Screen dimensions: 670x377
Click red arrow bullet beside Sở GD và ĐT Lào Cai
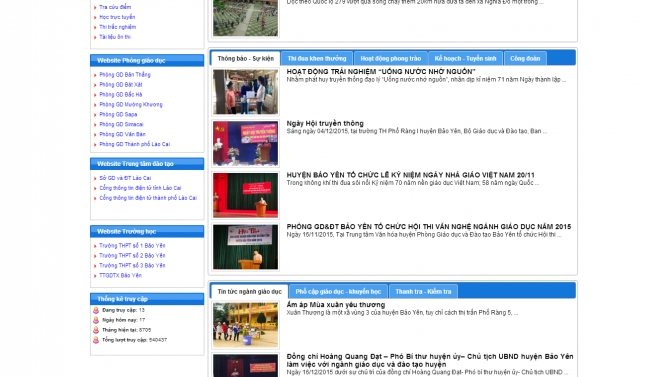(x=95, y=178)
